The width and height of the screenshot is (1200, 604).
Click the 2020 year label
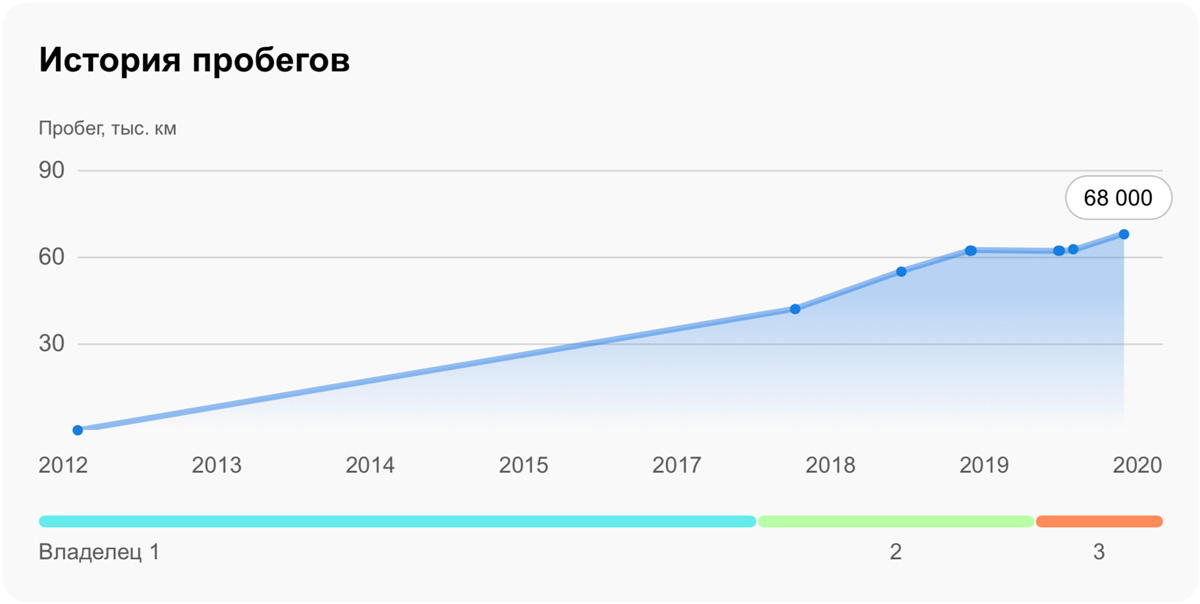click(1137, 465)
